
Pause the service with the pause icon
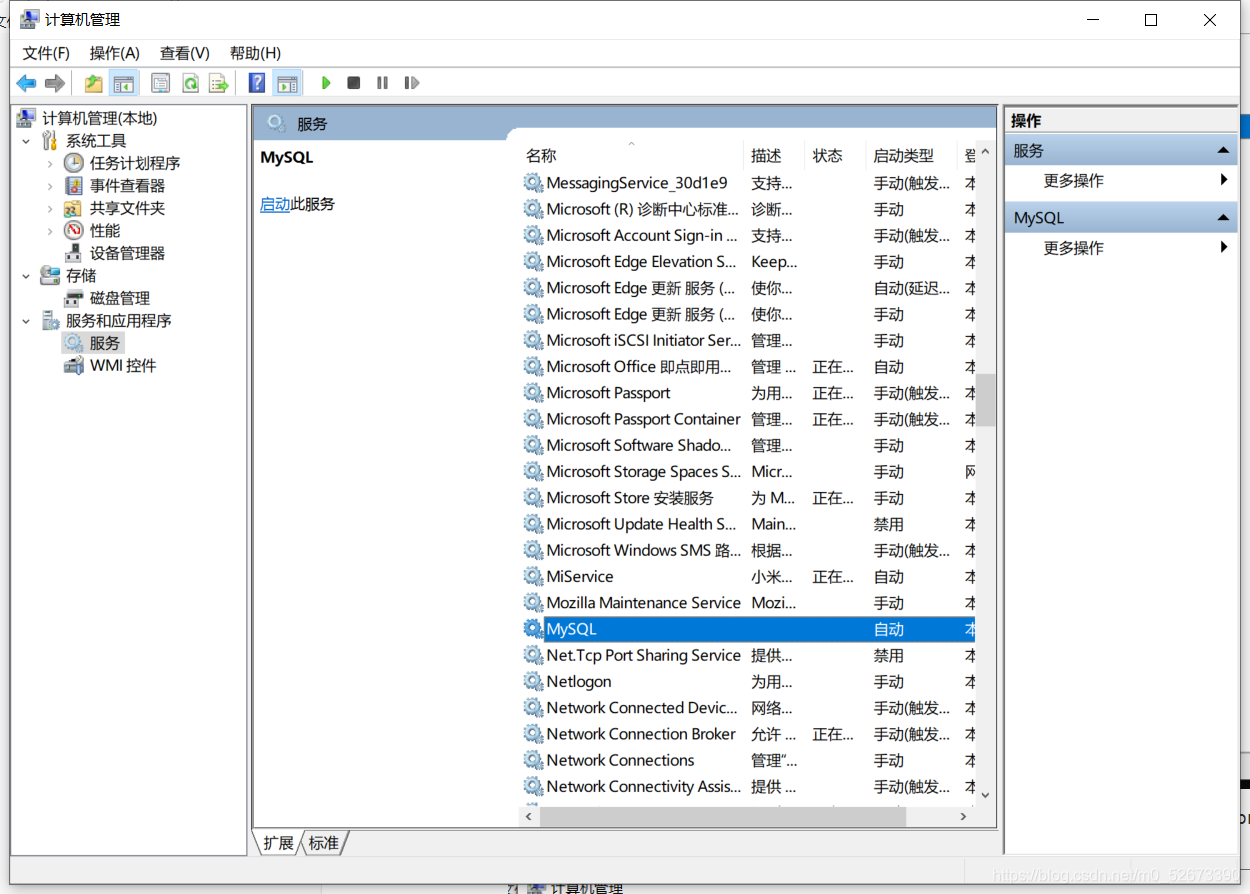click(x=382, y=83)
